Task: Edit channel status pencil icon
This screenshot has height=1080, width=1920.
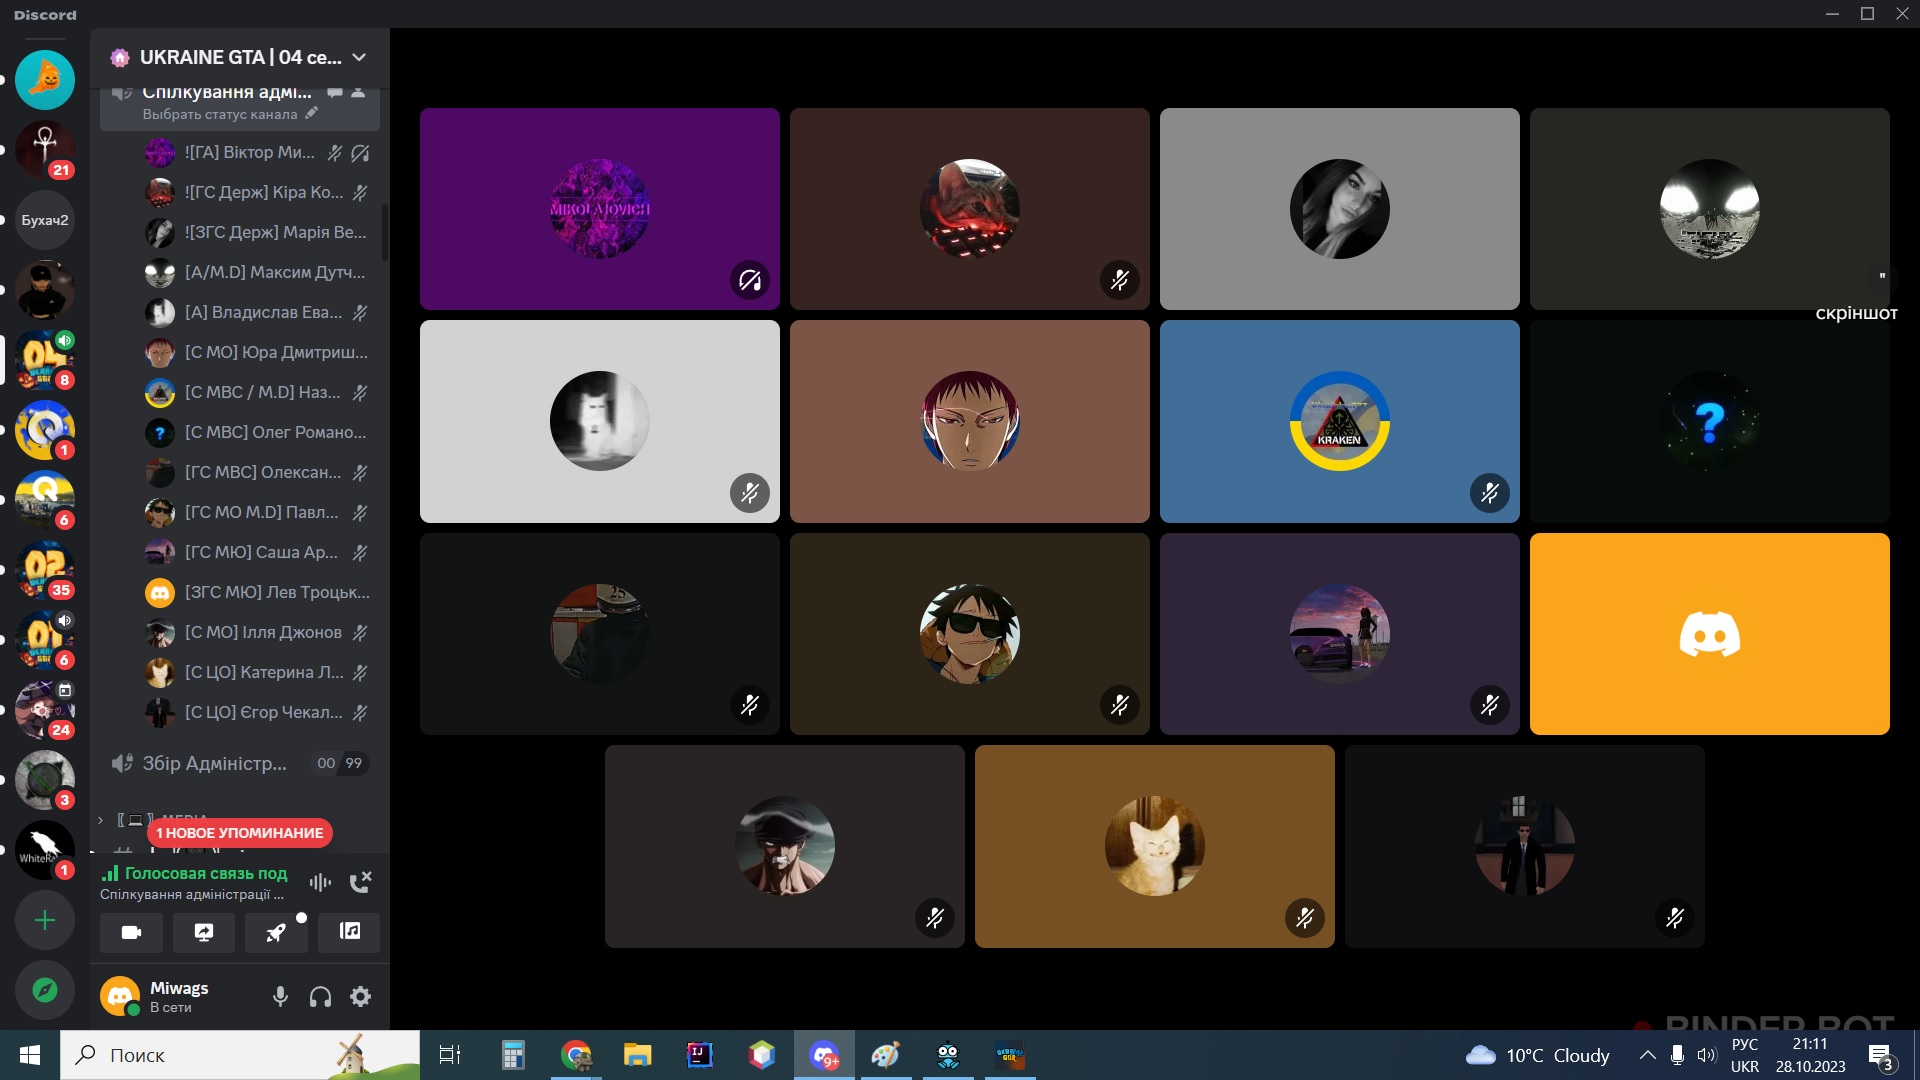Action: coord(312,114)
